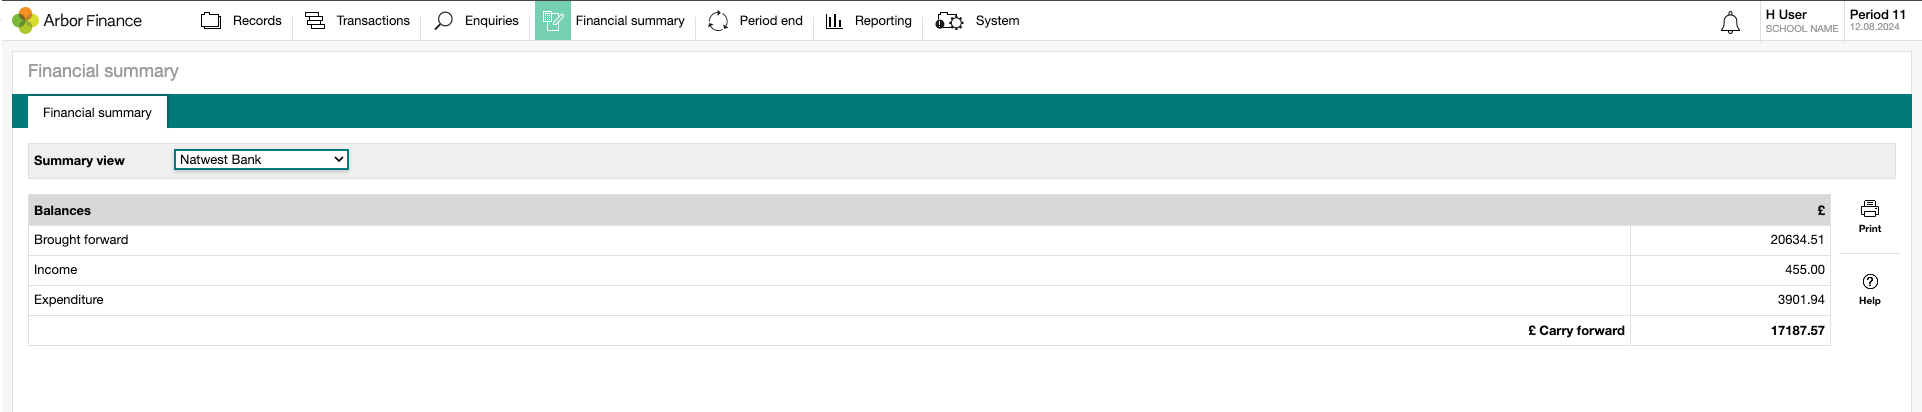Open the Reporting menu label
The image size is (1922, 412).
click(x=883, y=21)
